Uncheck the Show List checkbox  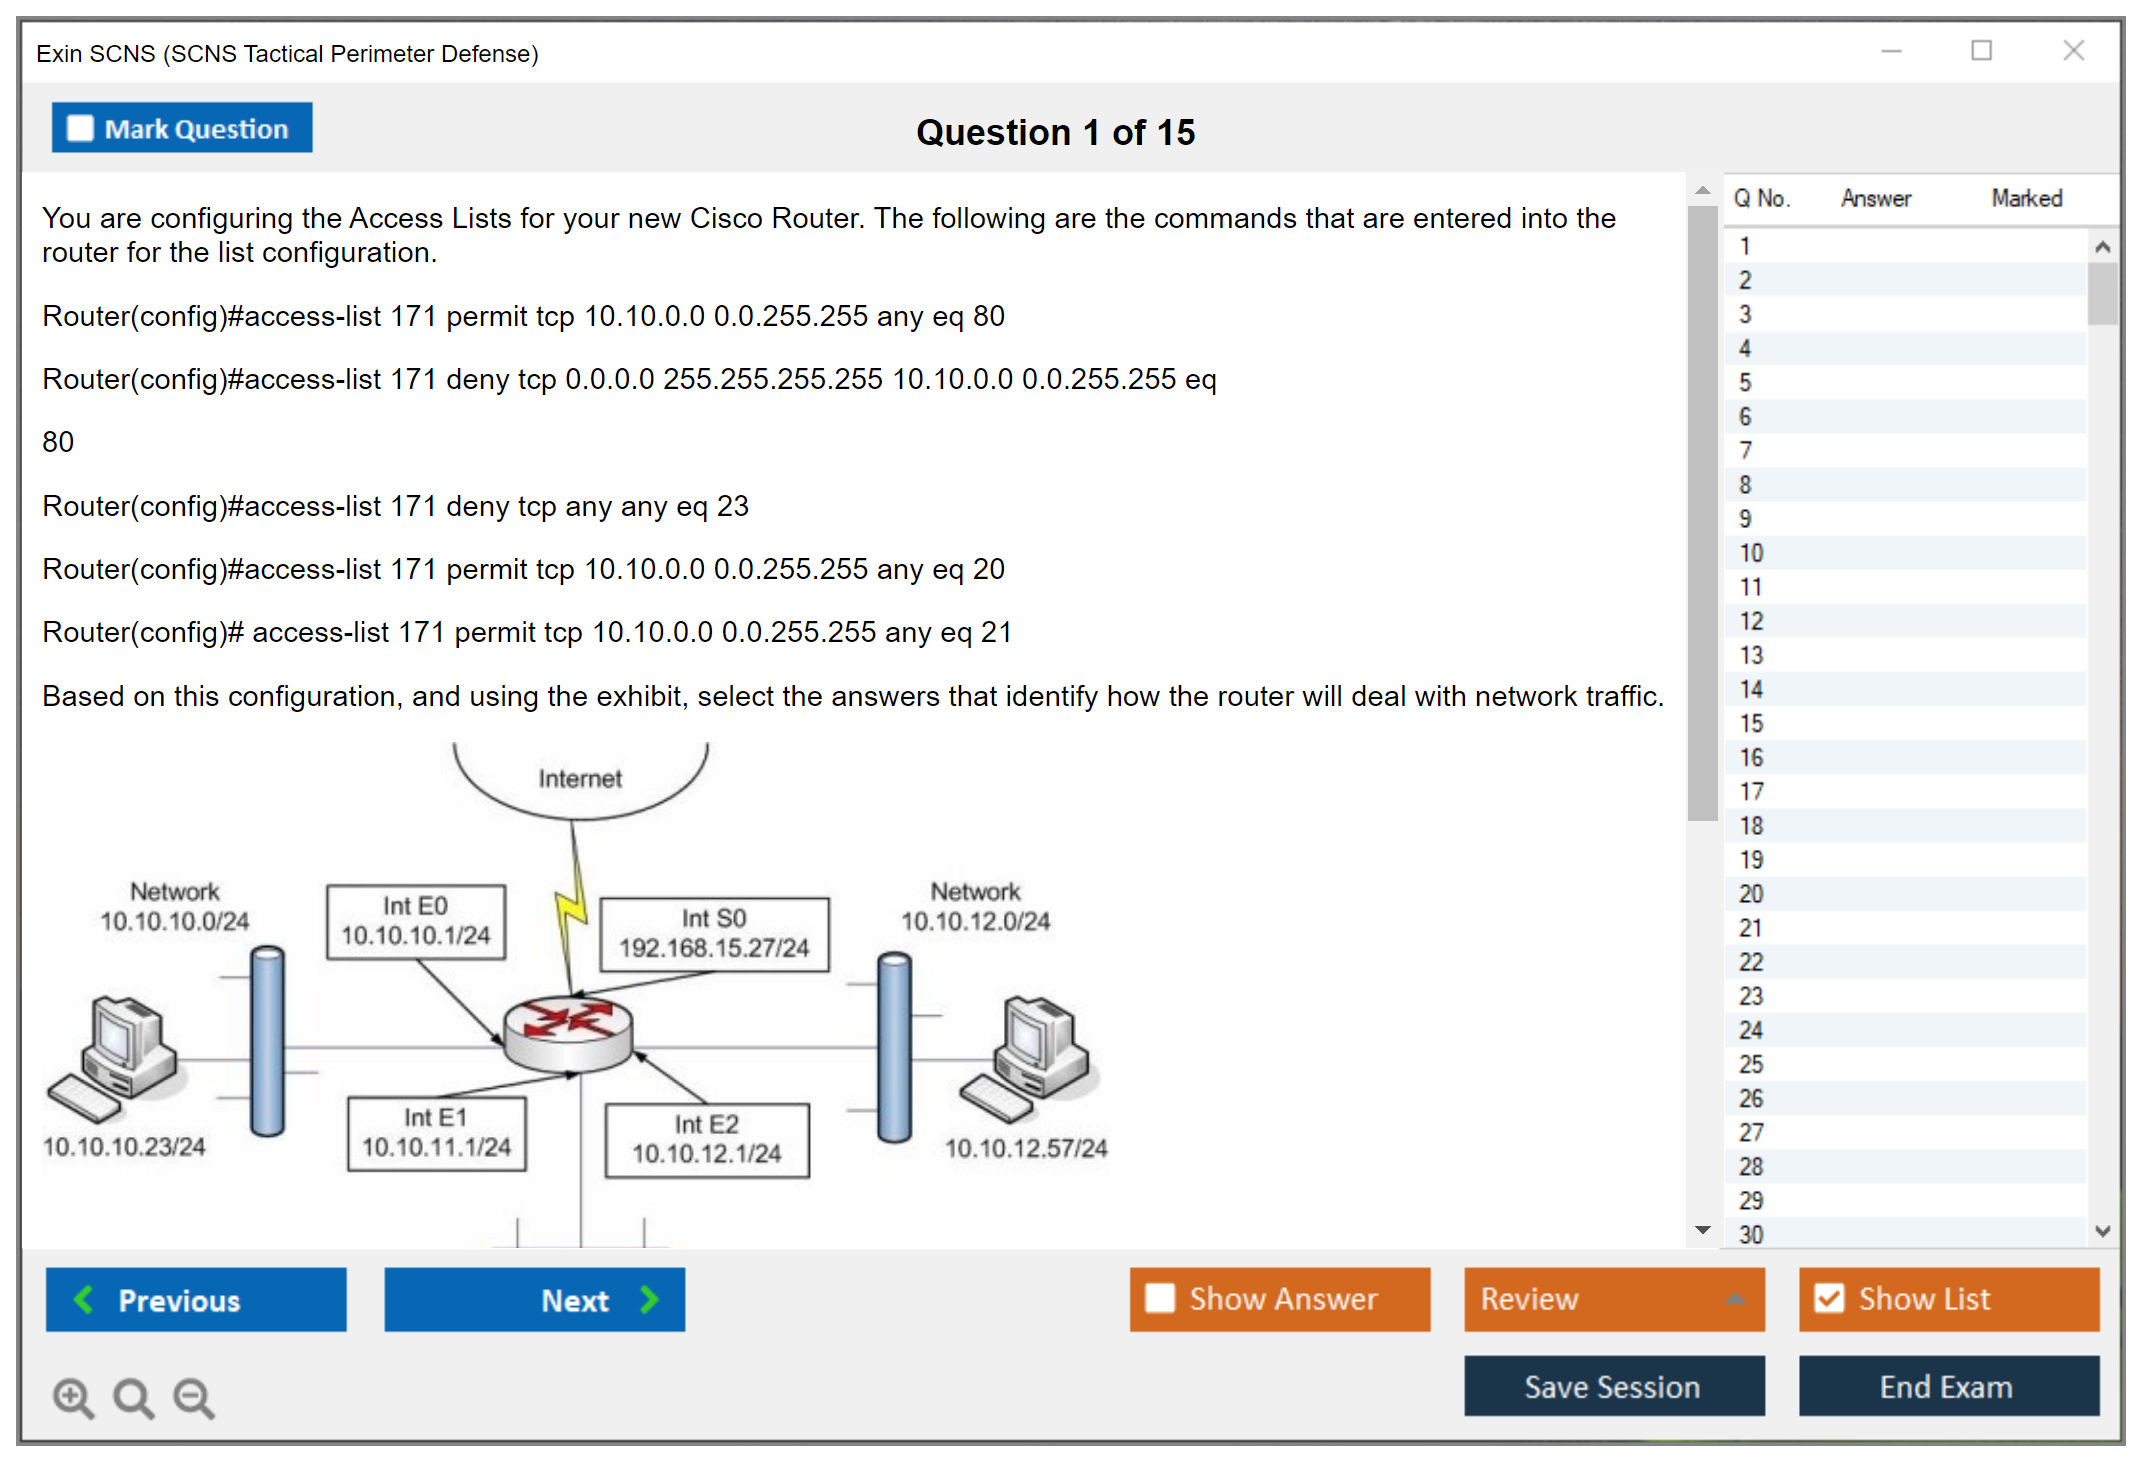pyautogui.click(x=1829, y=1298)
